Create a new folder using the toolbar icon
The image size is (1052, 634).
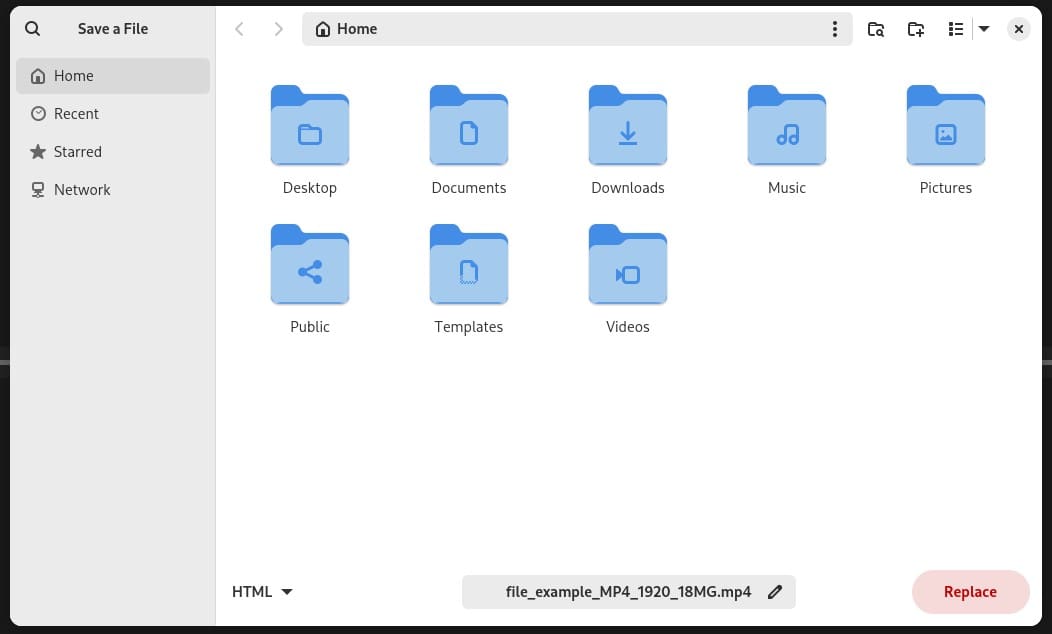(916, 29)
